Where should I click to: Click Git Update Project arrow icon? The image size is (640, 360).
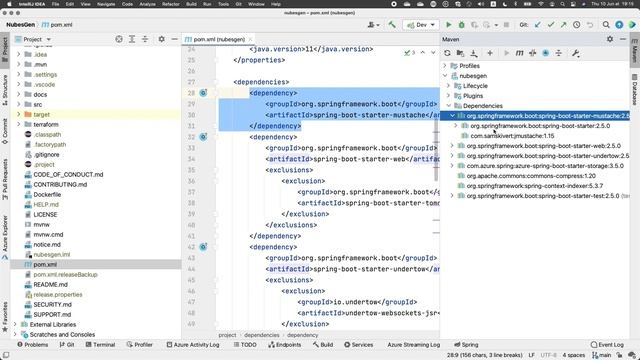click(x=538, y=25)
